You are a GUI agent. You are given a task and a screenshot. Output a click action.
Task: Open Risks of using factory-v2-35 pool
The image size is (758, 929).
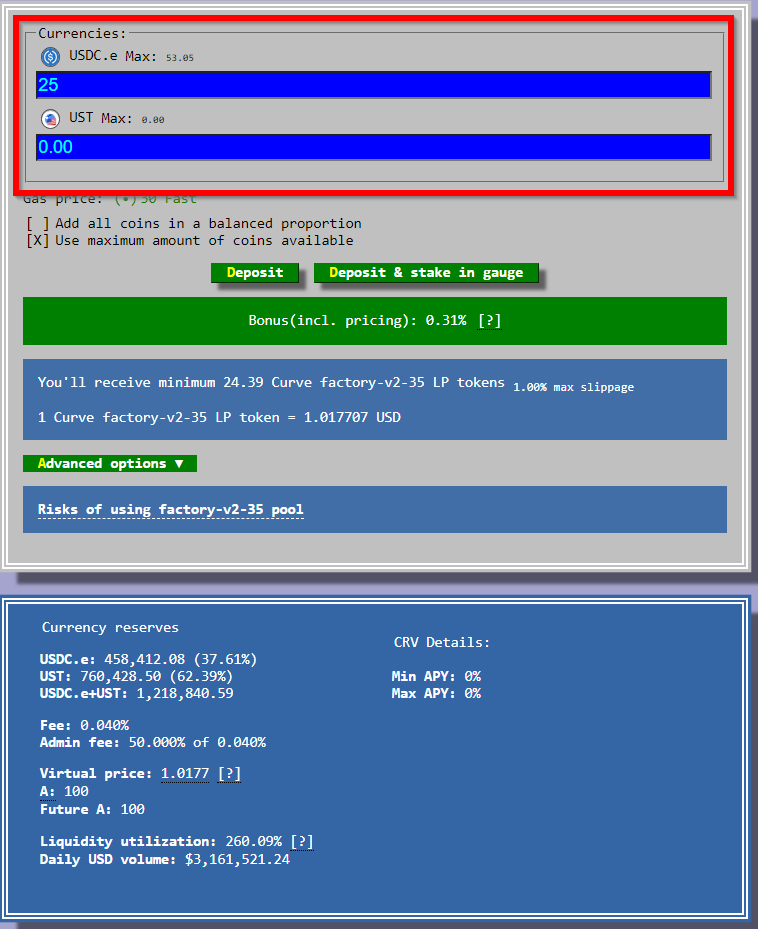click(x=171, y=510)
